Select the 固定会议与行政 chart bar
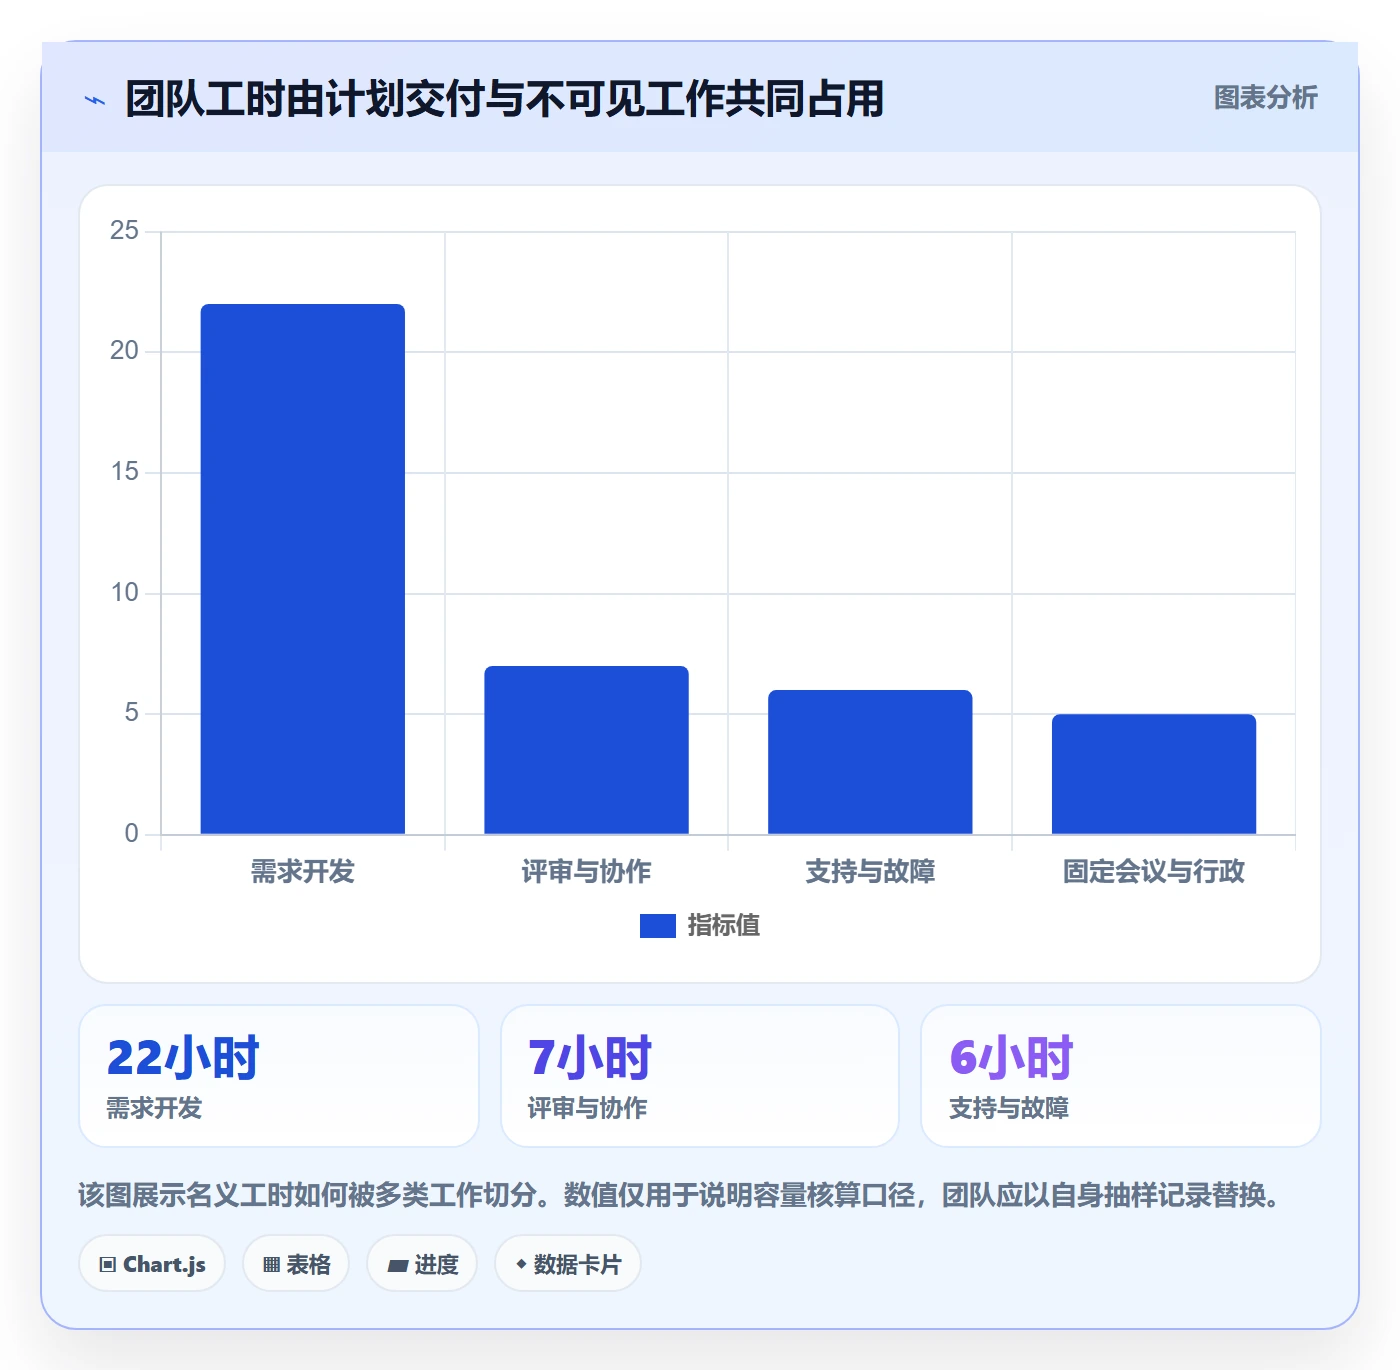This screenshot has height=1370, width=1400. pos(1154,774)
